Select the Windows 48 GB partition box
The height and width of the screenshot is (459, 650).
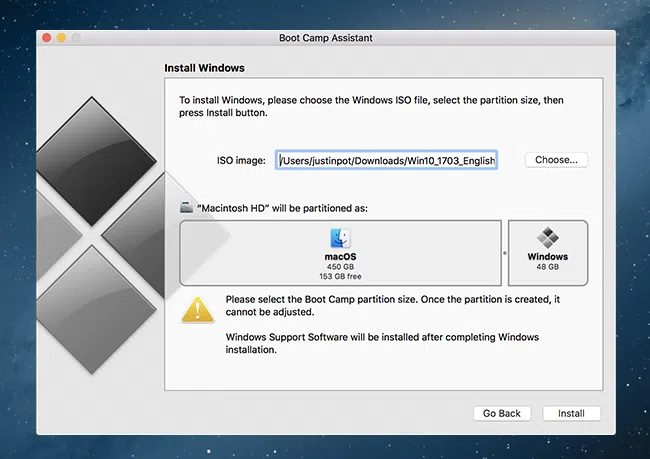(548, 253)
